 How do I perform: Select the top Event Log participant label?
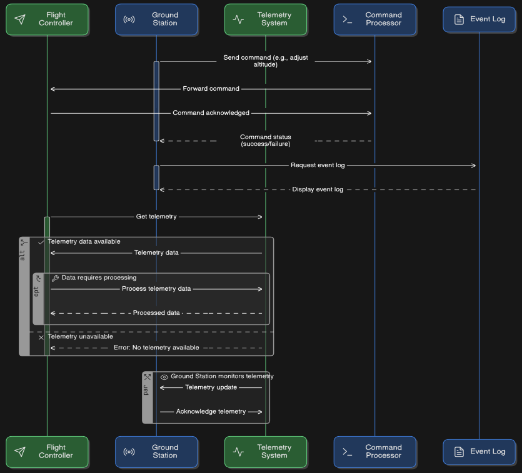pos(488,19)
